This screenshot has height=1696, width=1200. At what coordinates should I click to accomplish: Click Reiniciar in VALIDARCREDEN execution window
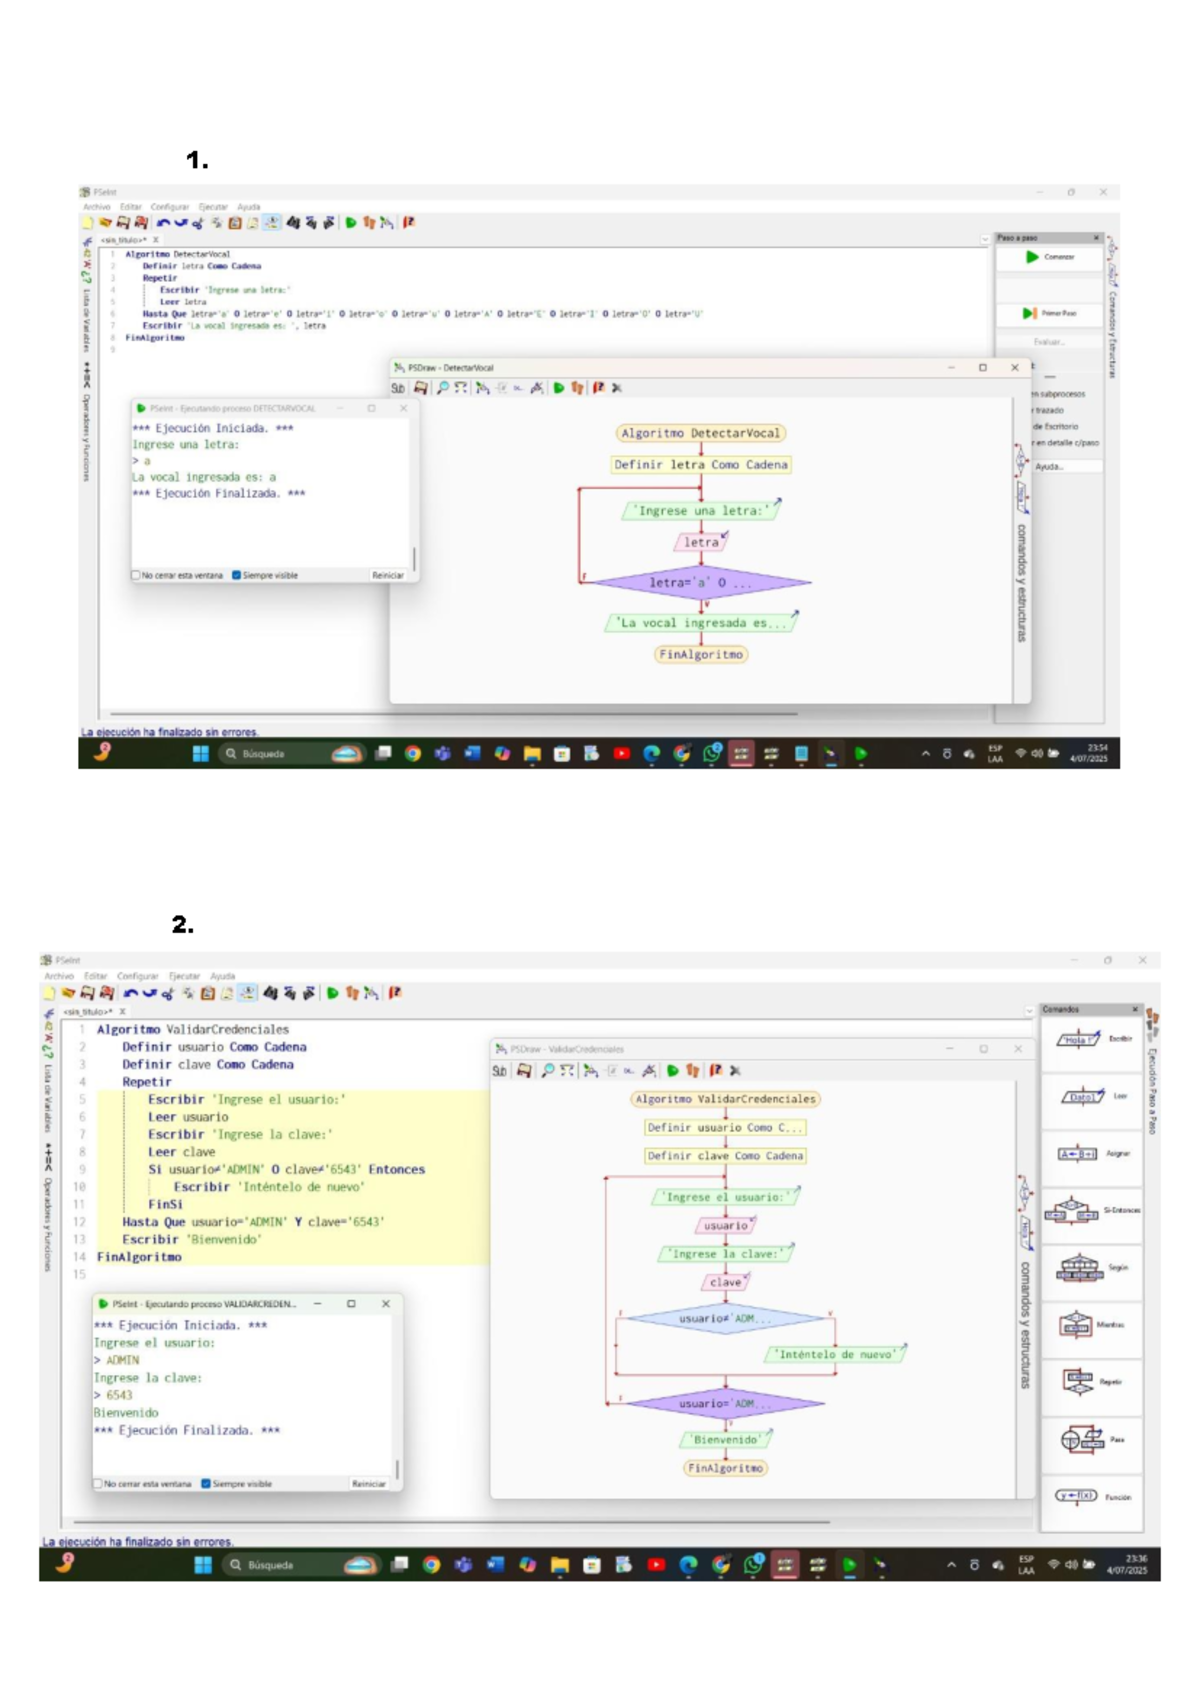coord(369,1484)
